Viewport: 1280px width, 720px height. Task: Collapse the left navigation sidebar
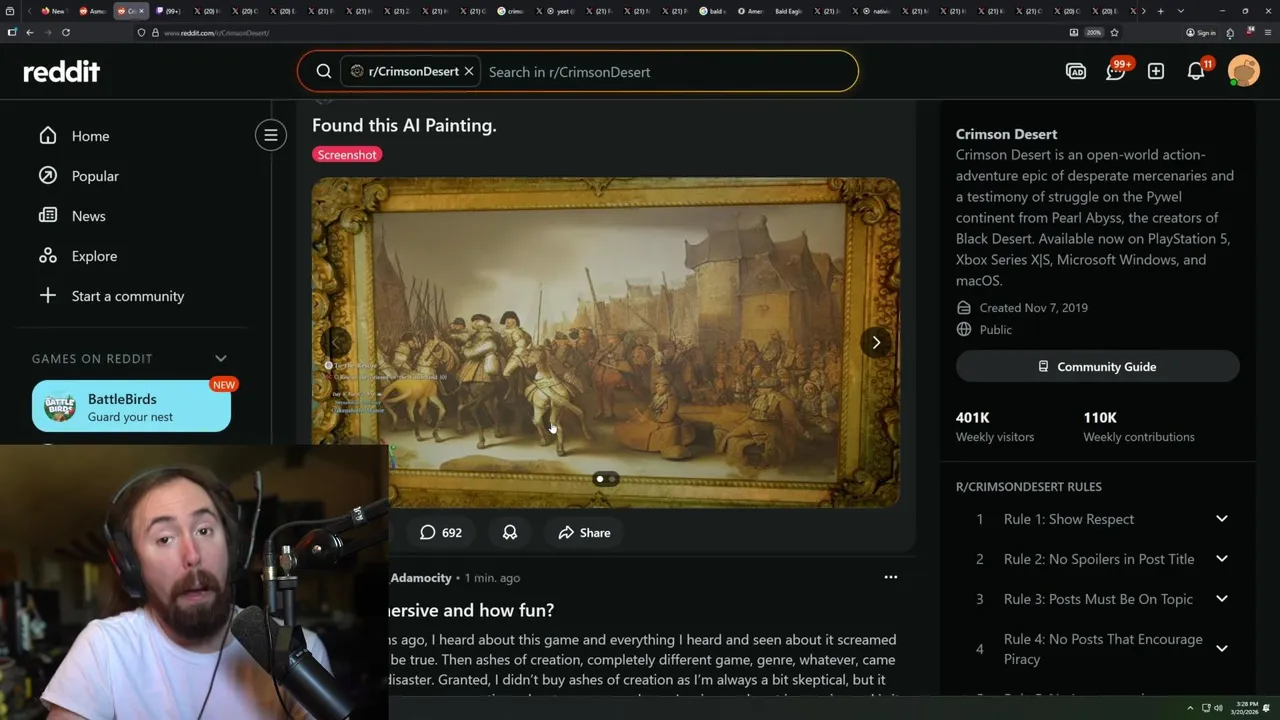click(x=271, y=135)
